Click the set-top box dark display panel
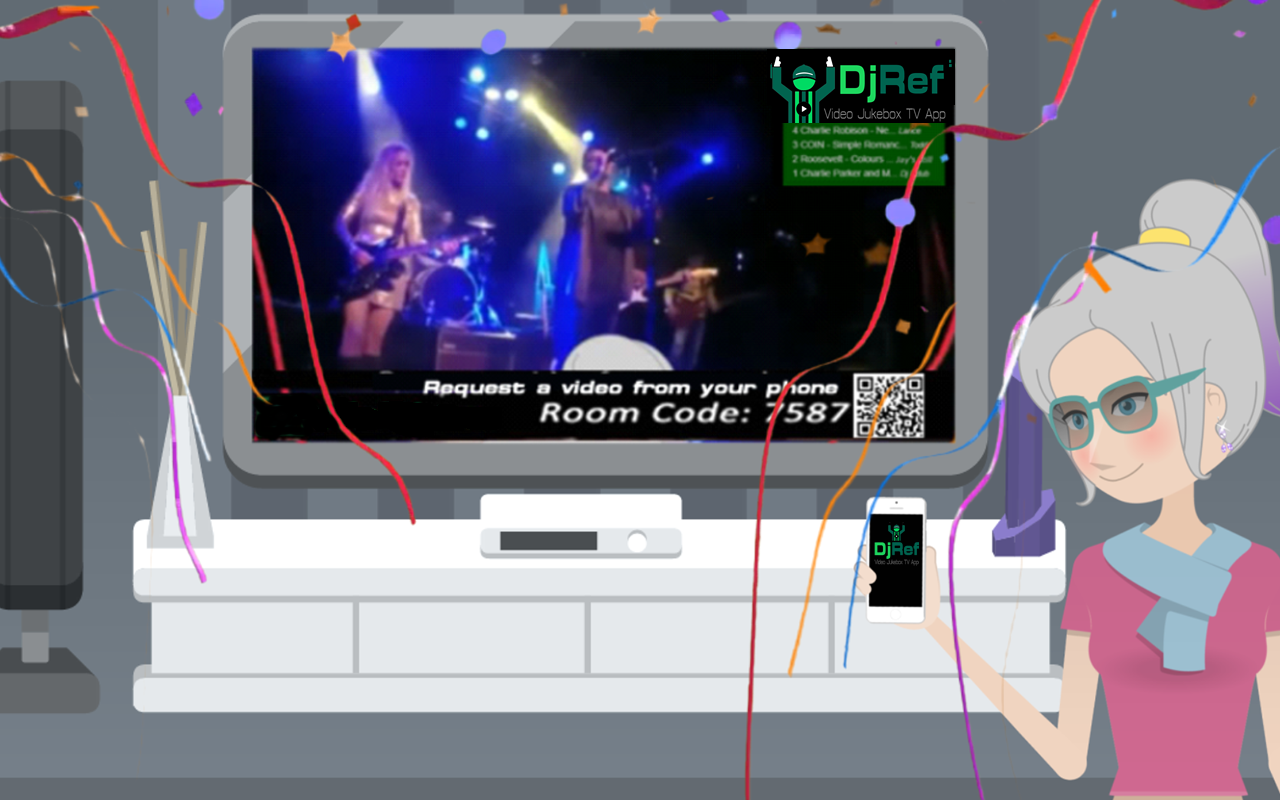 pyautogui.click(x=548, y=541)
